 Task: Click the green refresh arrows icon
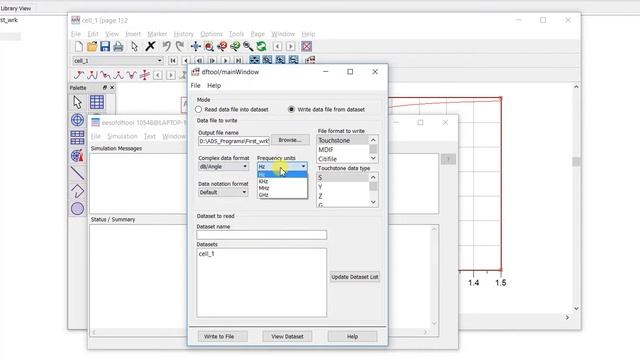[x=261, y=47]
